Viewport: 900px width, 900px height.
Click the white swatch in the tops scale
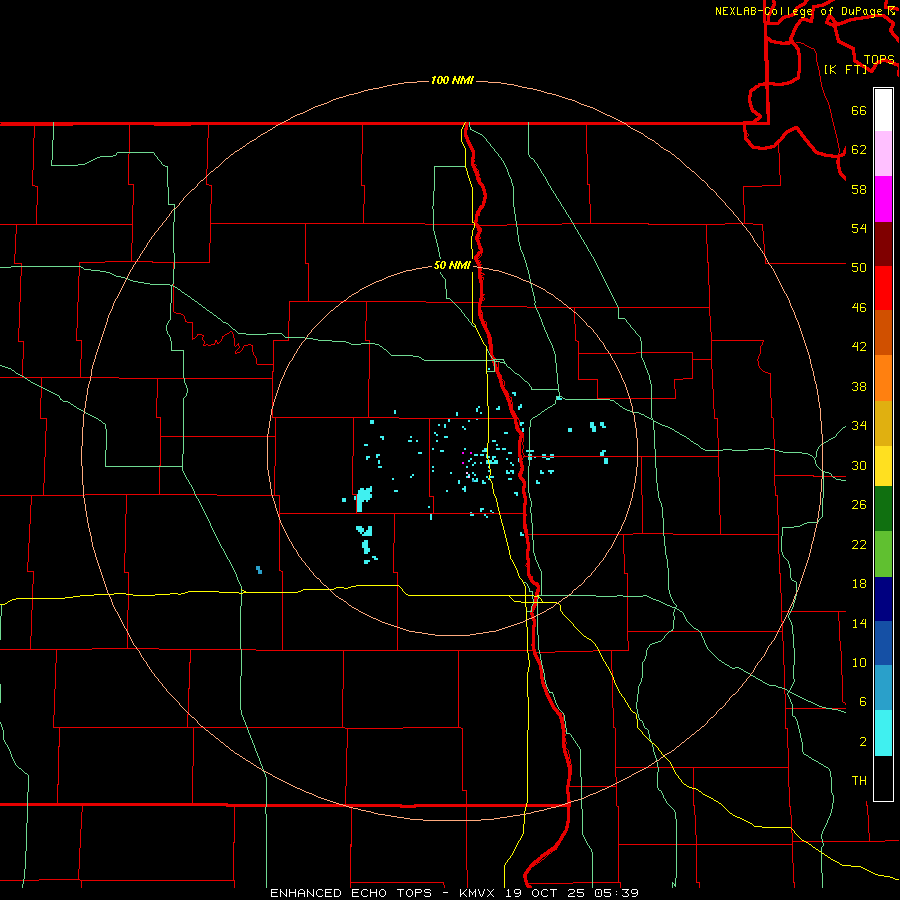pos(883,110)
